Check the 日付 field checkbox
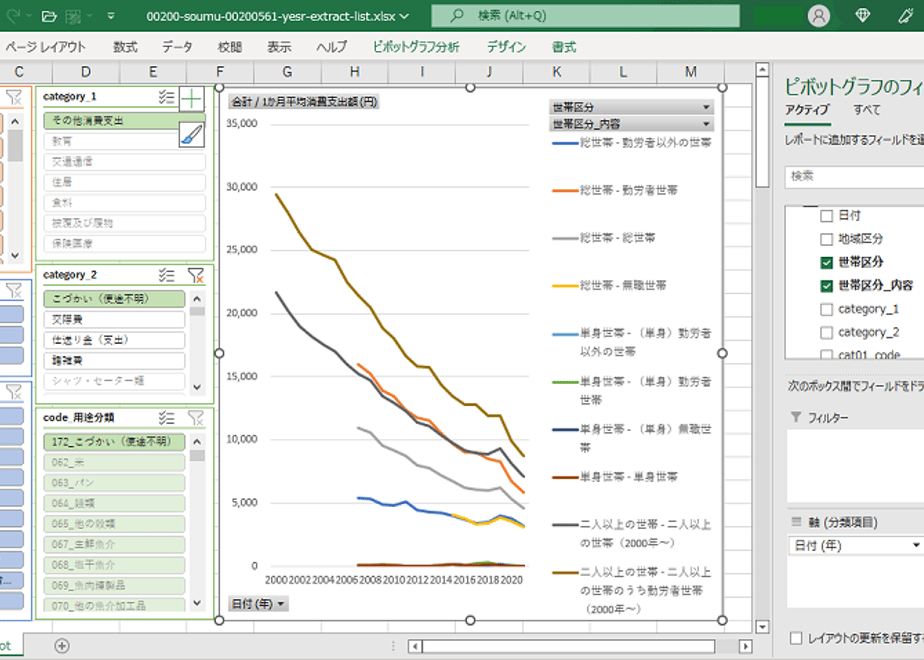 pyautogui.click(x=826, y=216)
